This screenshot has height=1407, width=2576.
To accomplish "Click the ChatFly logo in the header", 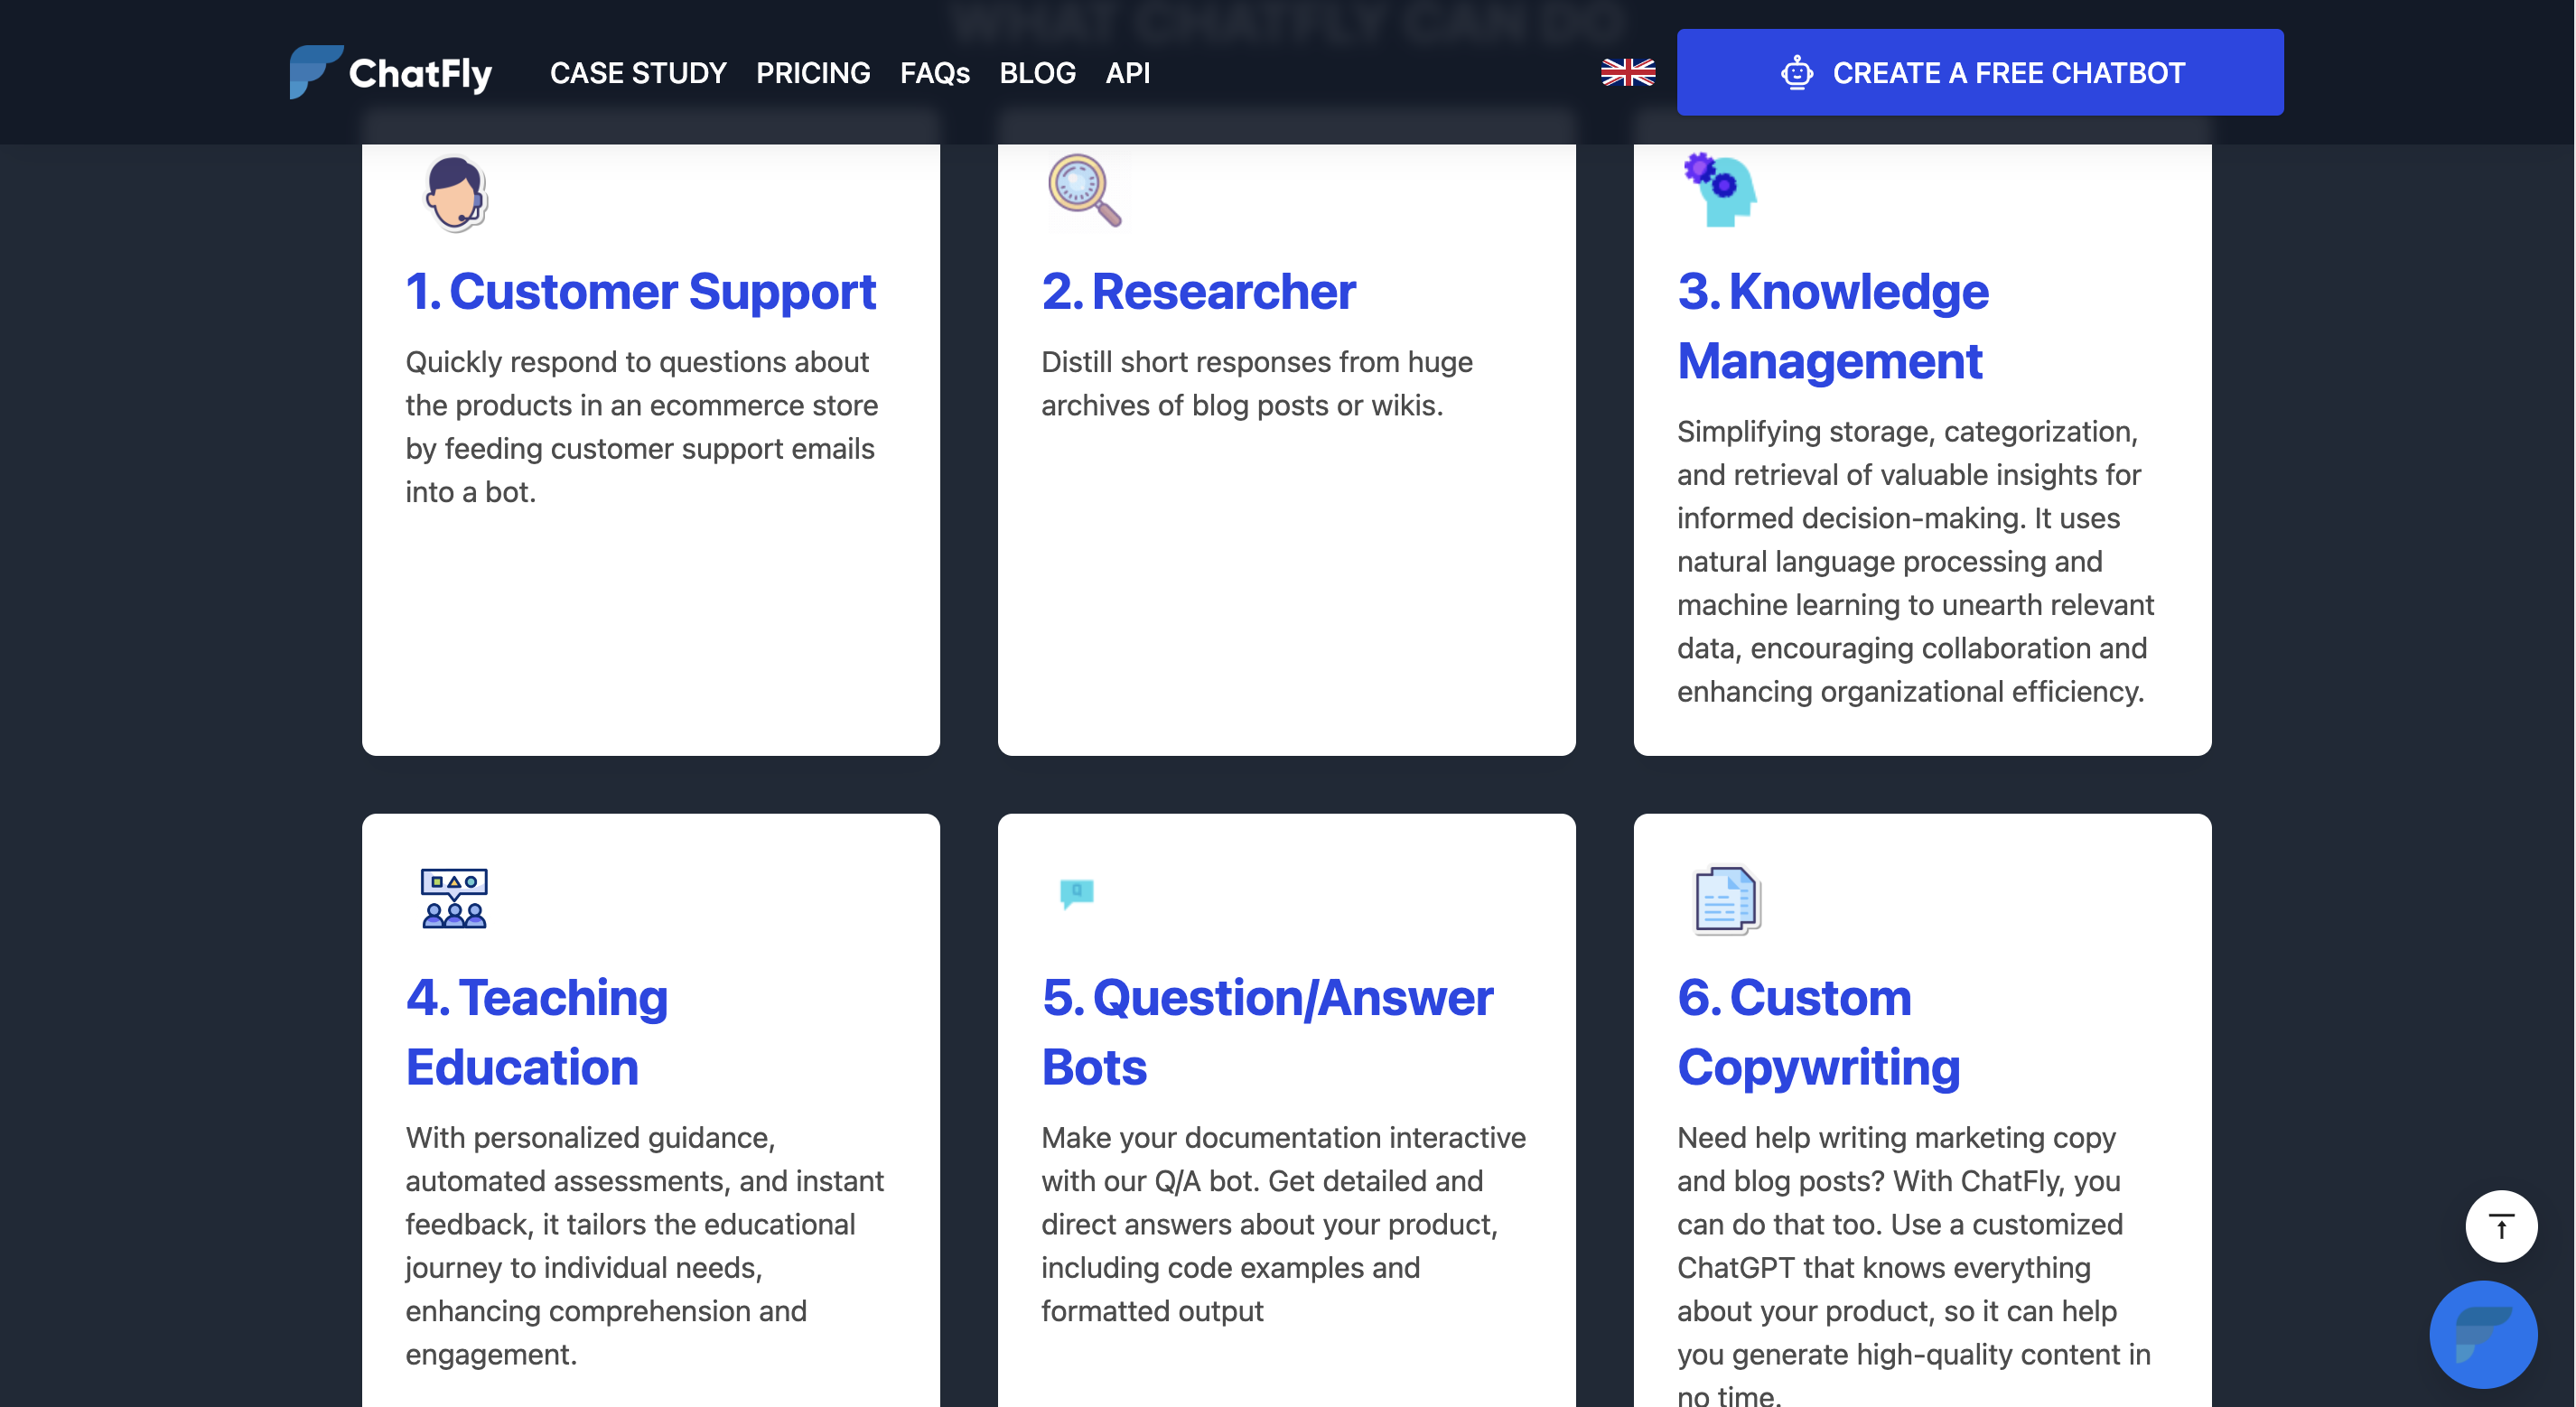I will click(390, 72).
